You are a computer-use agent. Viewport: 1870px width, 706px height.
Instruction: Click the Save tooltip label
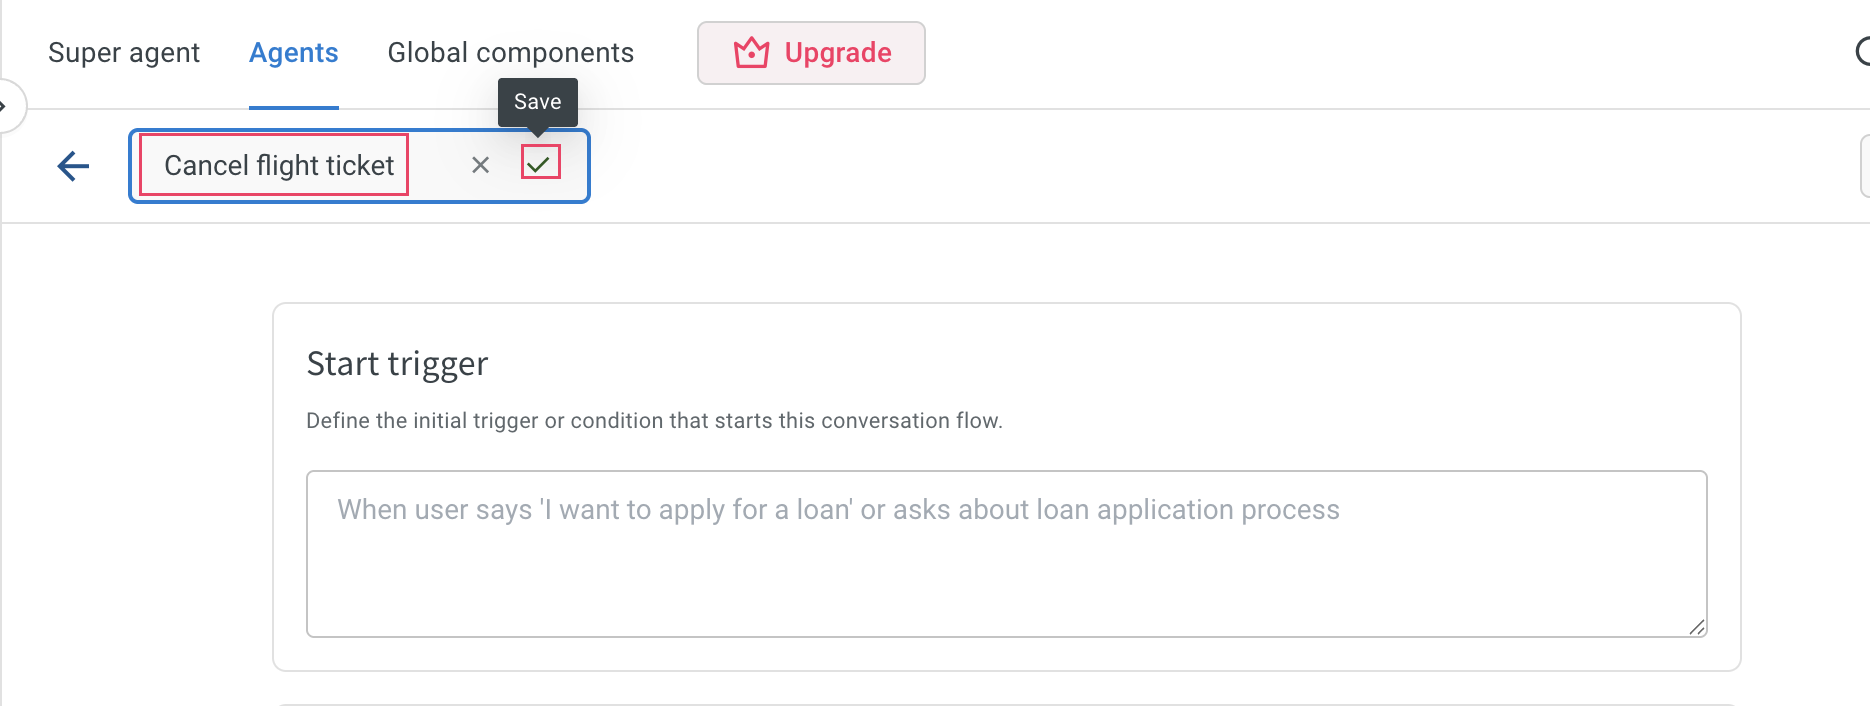tap(538, 102)
